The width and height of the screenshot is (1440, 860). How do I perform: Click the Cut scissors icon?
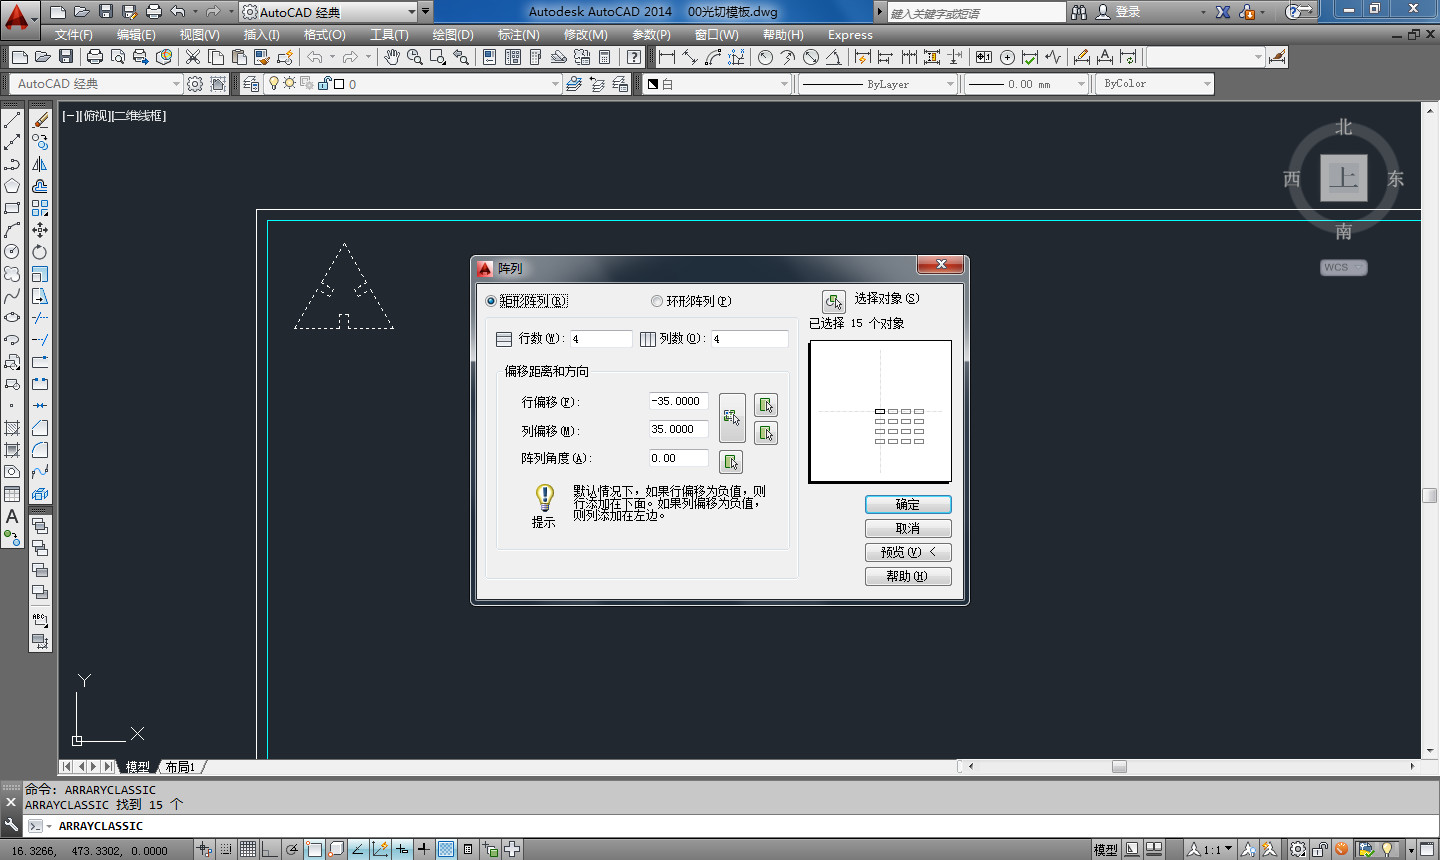(193, 57)
